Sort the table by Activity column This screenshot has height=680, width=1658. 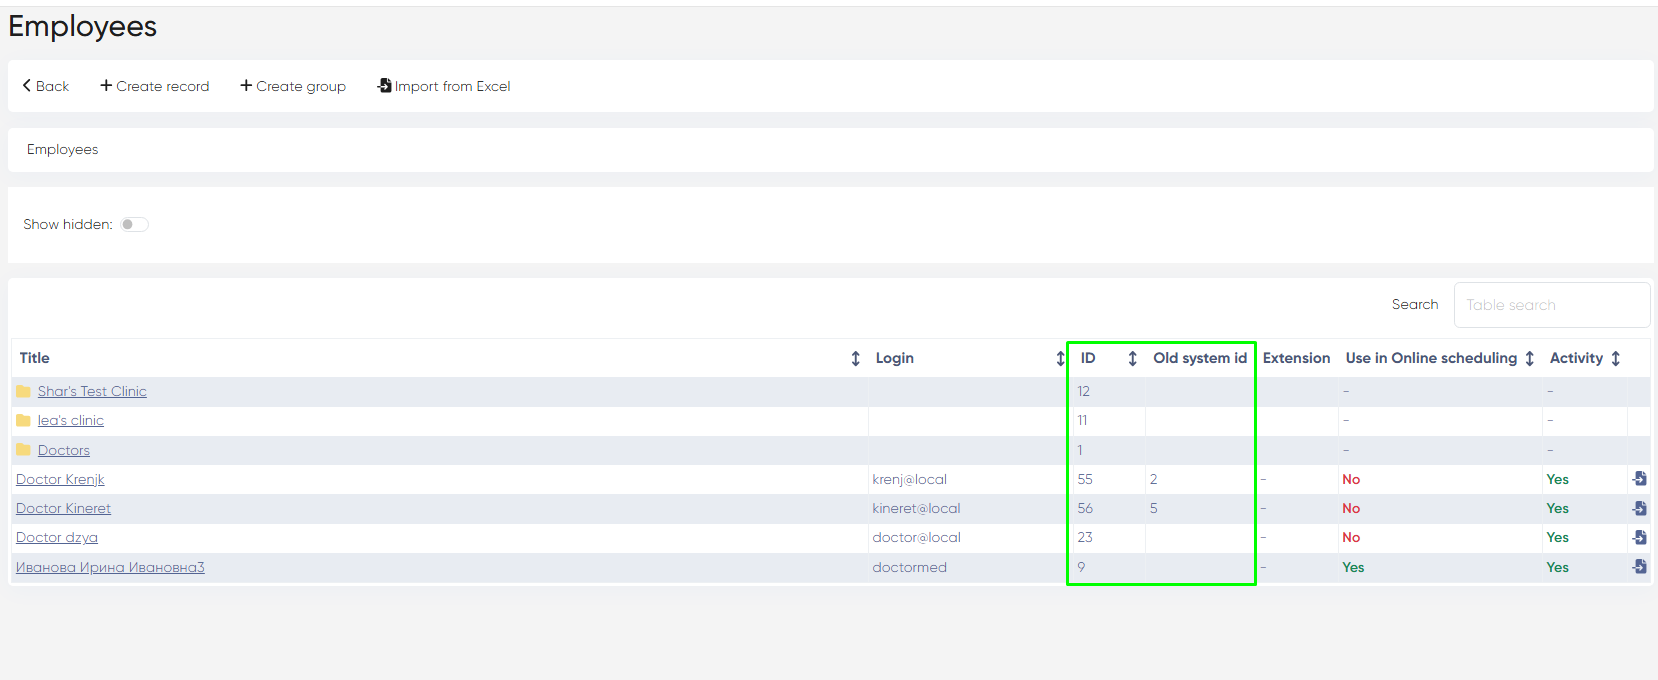click(x=1615, y=358)
